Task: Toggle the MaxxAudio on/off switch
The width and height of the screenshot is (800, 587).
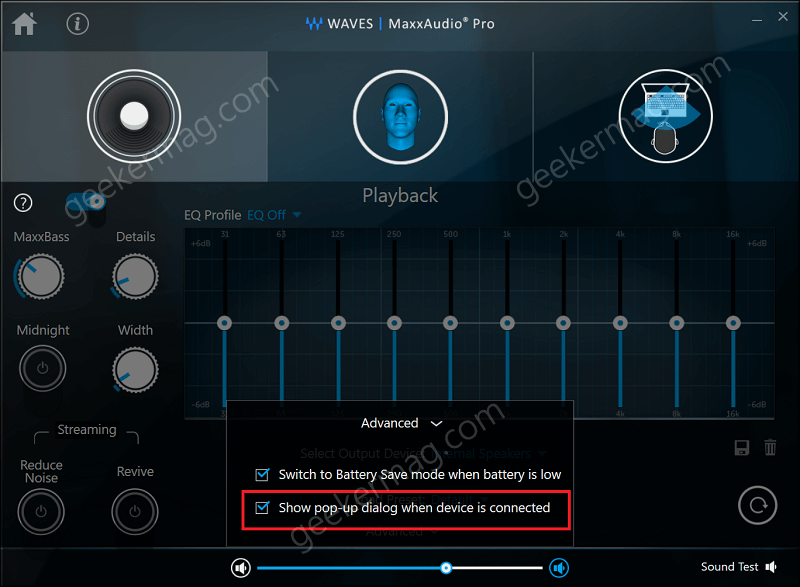Action: (86, 202)
